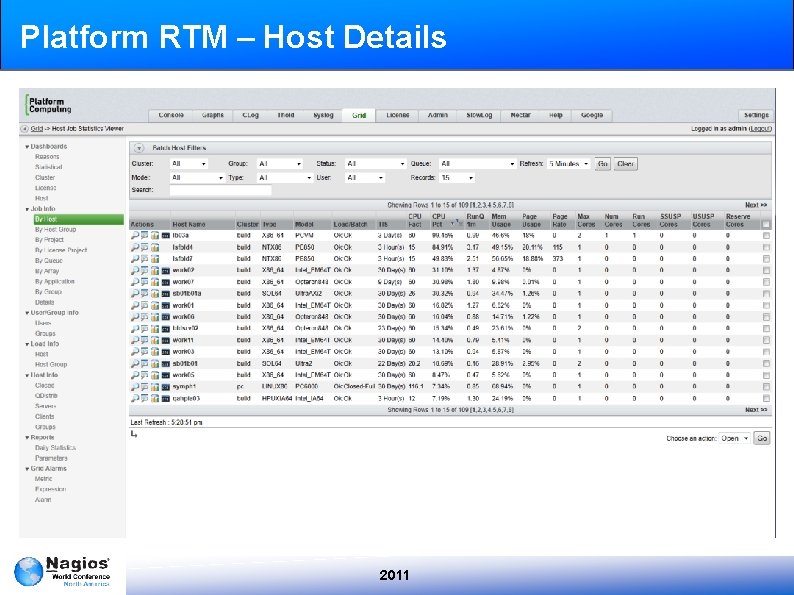Viewport: 794px width, 595px height.
Task: Click the graph icon in the work11 row
Action: pos(155,340)
